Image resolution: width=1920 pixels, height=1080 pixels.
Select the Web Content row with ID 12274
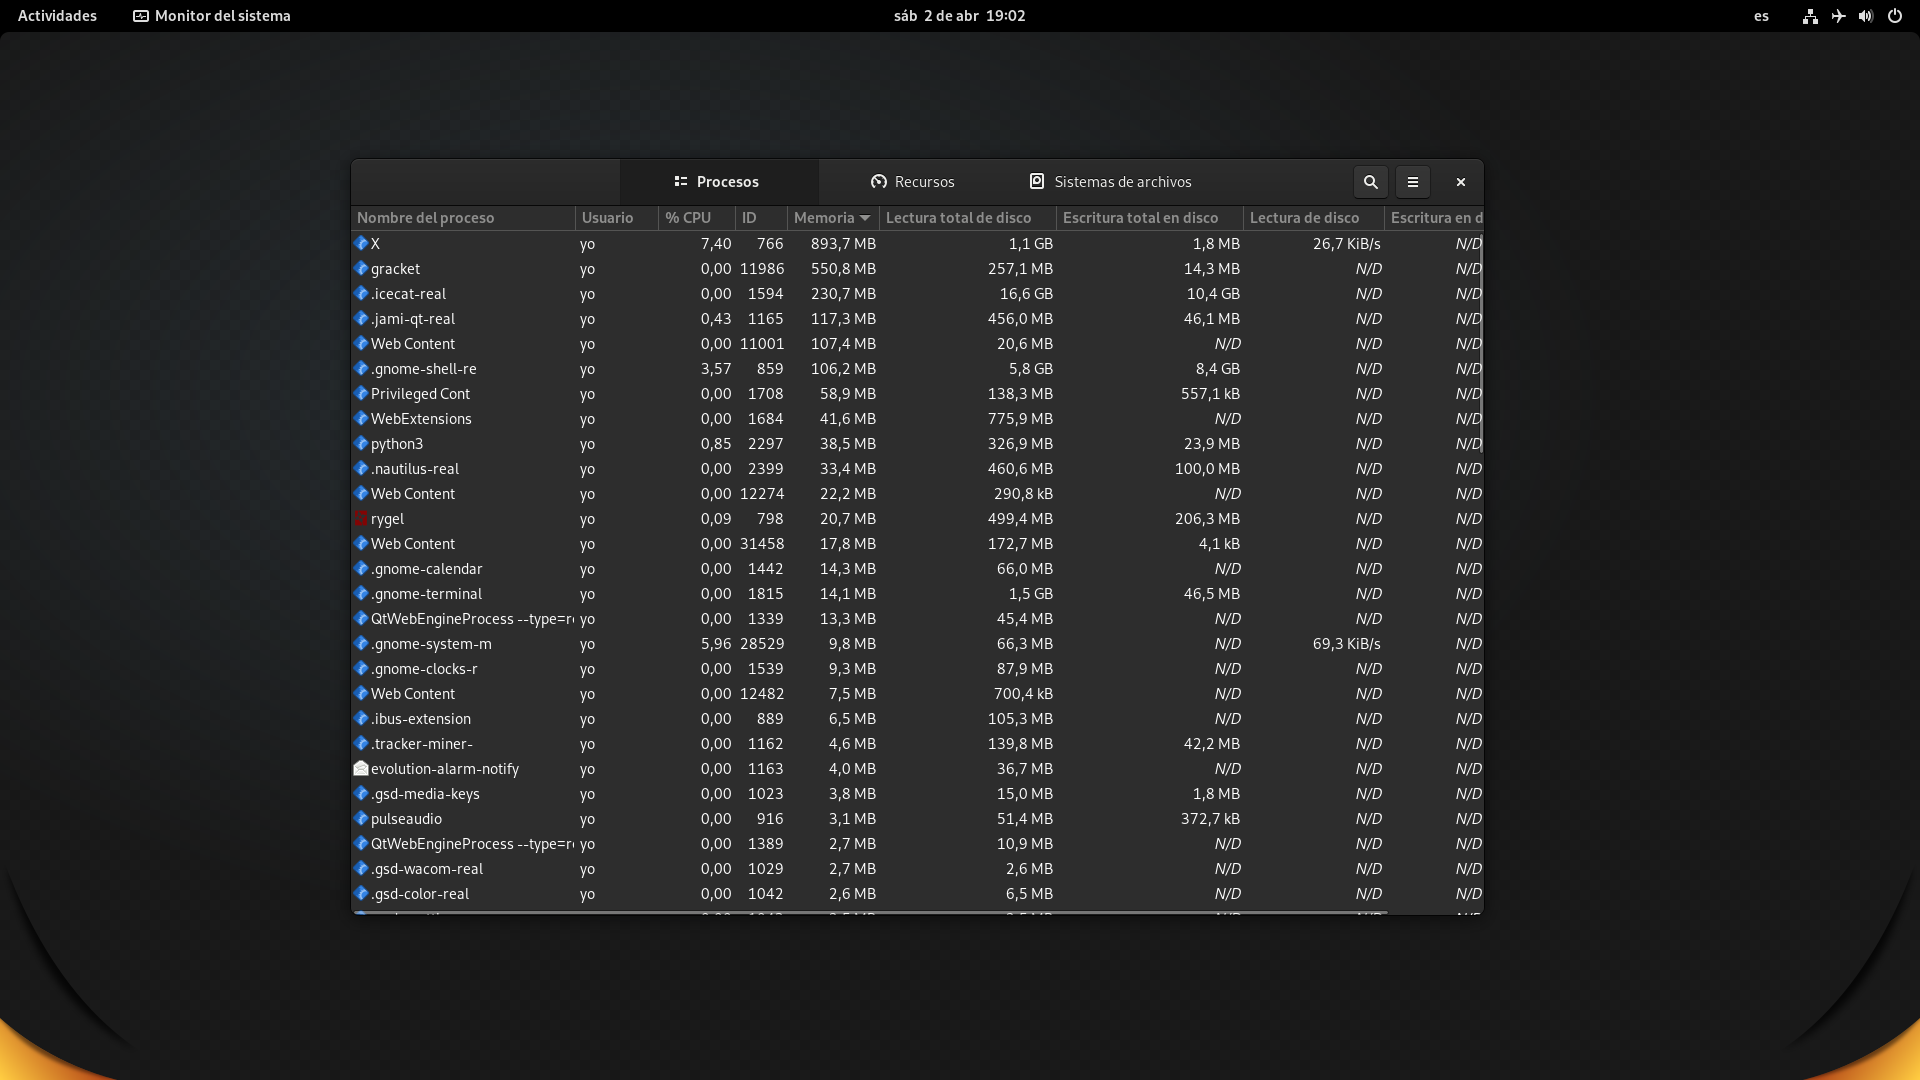click(x=916, y=494)
